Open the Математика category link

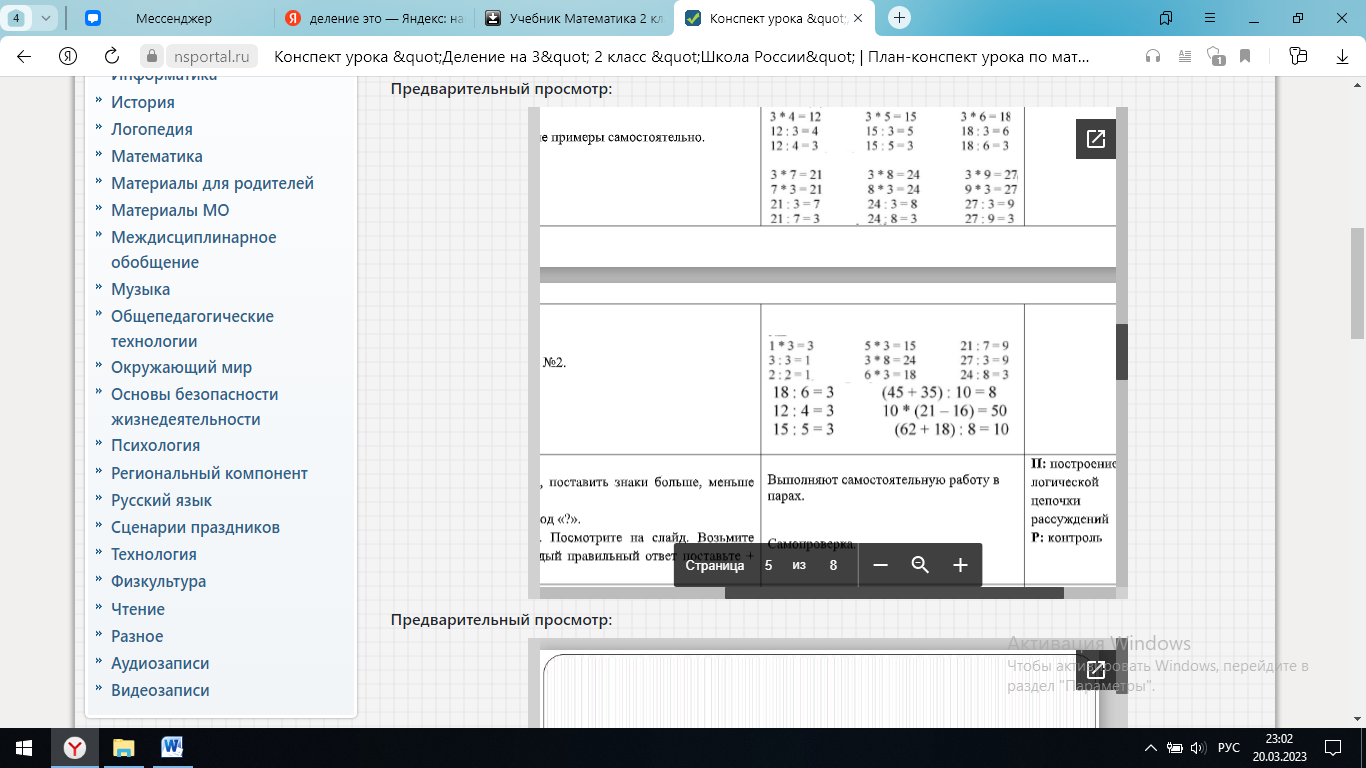156,156
